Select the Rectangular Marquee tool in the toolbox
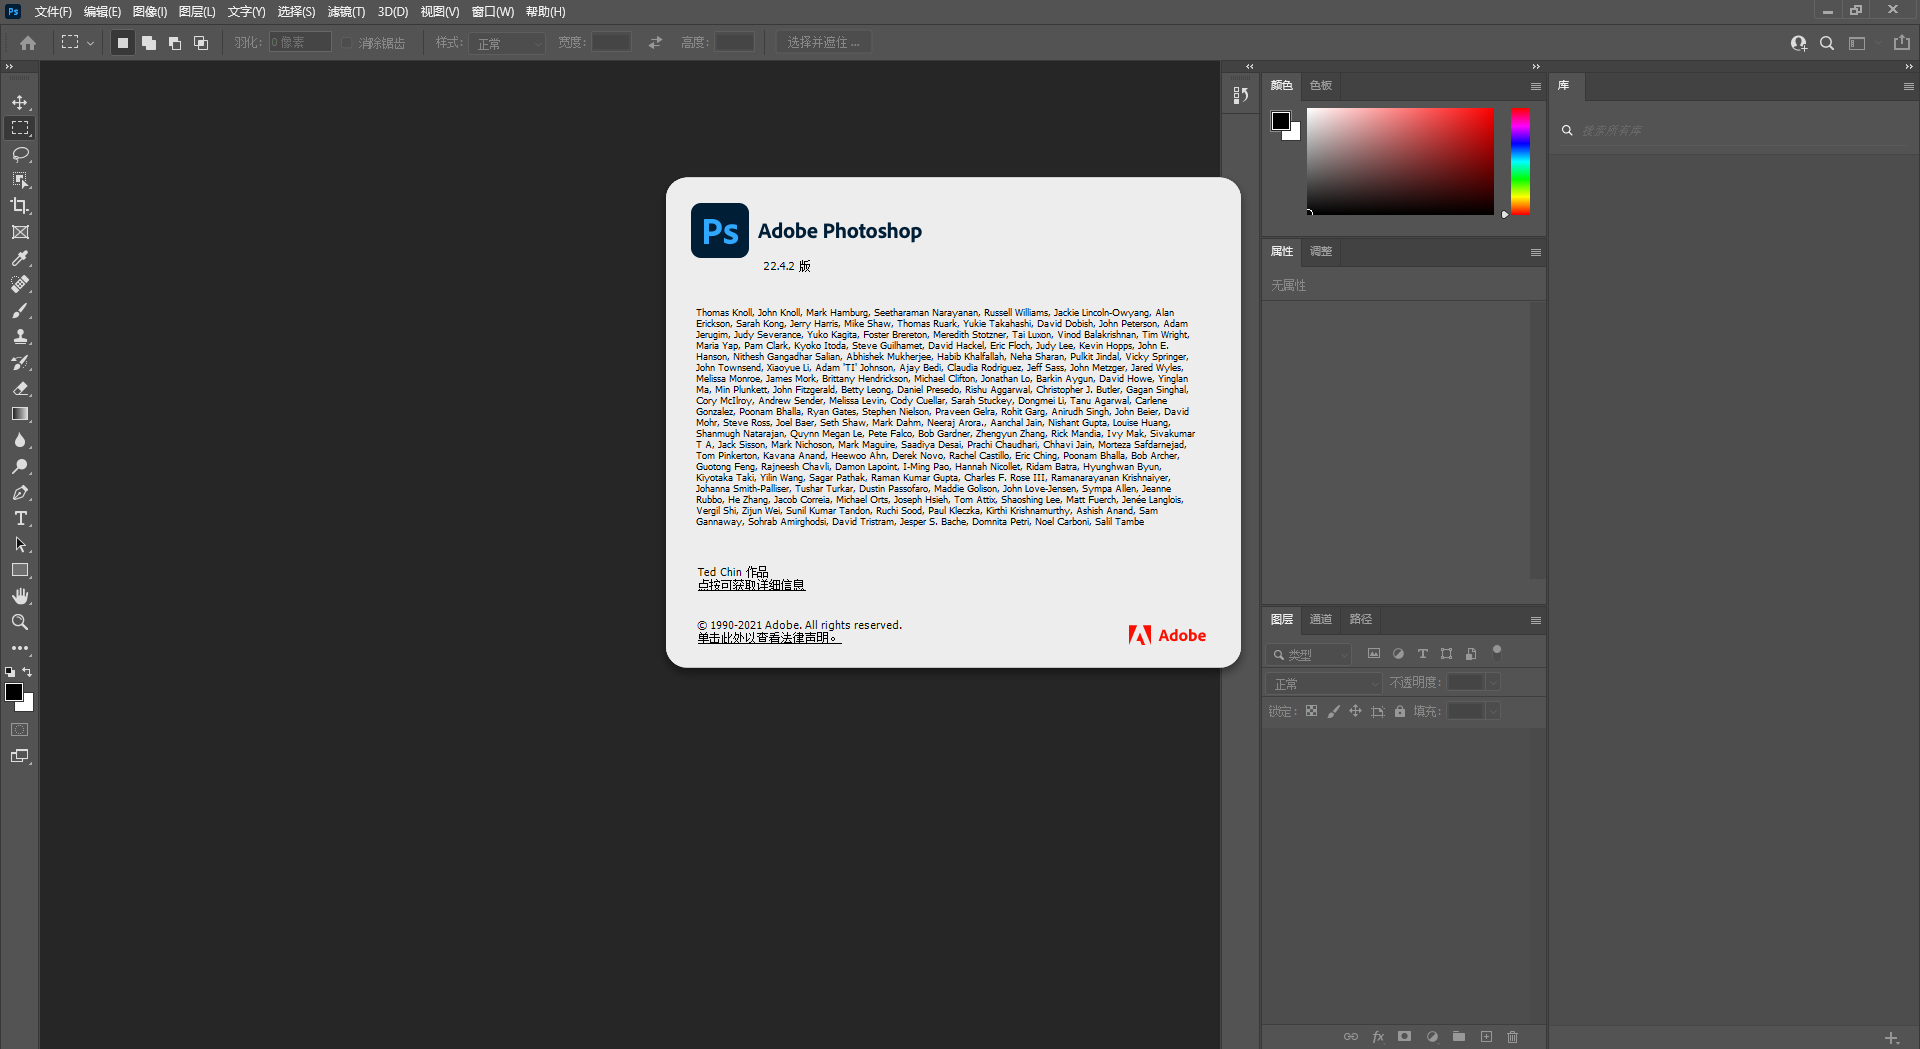The image size is (1920, 1049). click(x=20, y=128)
